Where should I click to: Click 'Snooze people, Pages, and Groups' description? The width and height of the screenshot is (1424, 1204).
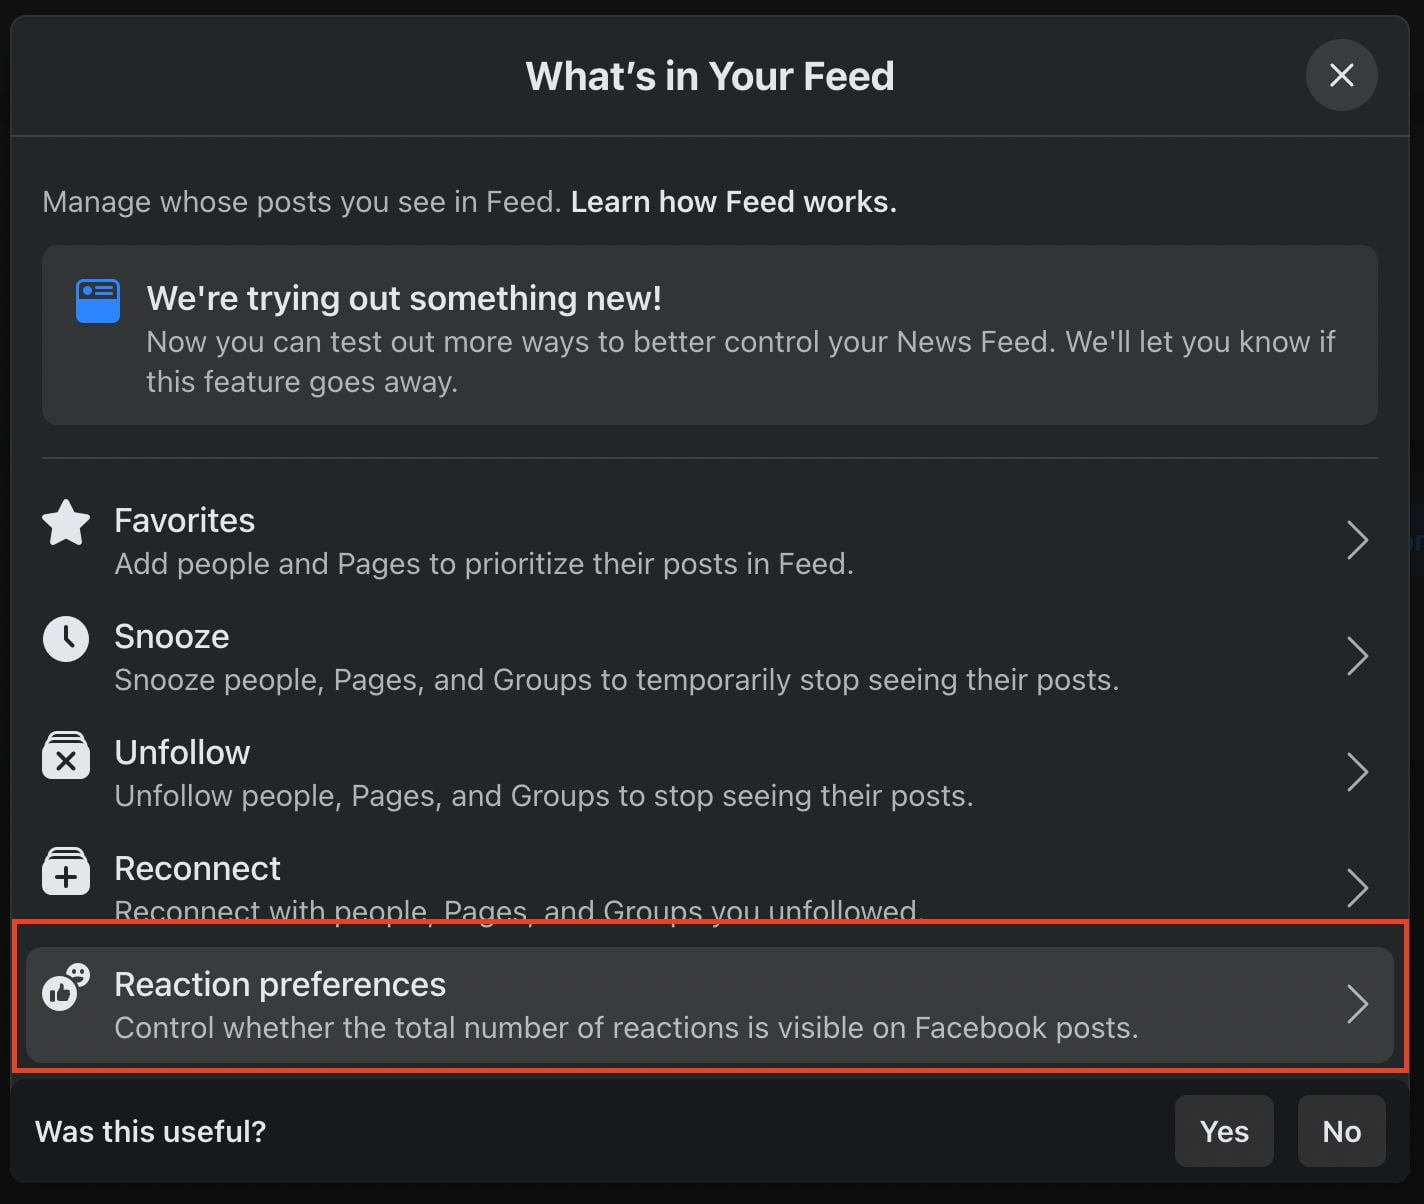click(617, 680)
